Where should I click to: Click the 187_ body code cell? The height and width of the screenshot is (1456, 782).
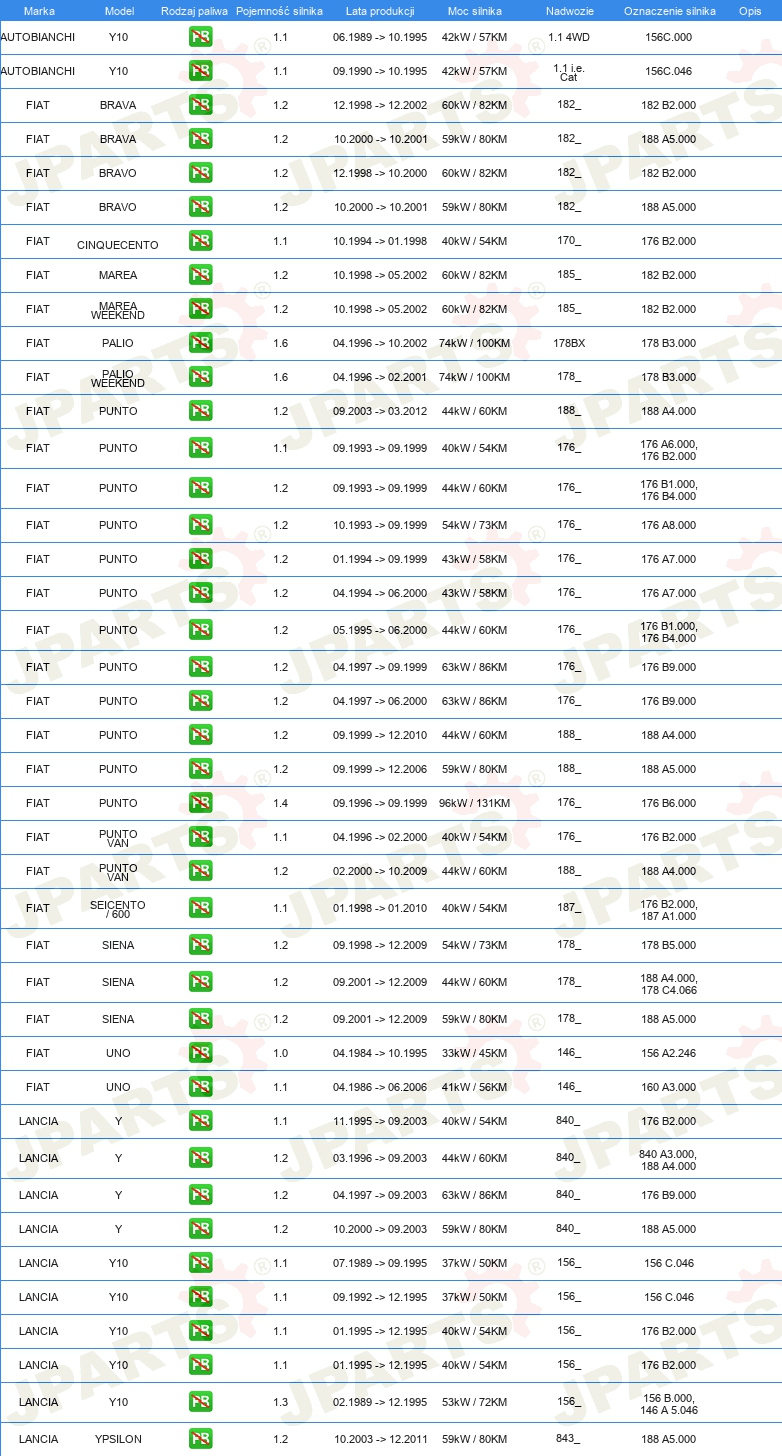(x=568, y=908)
